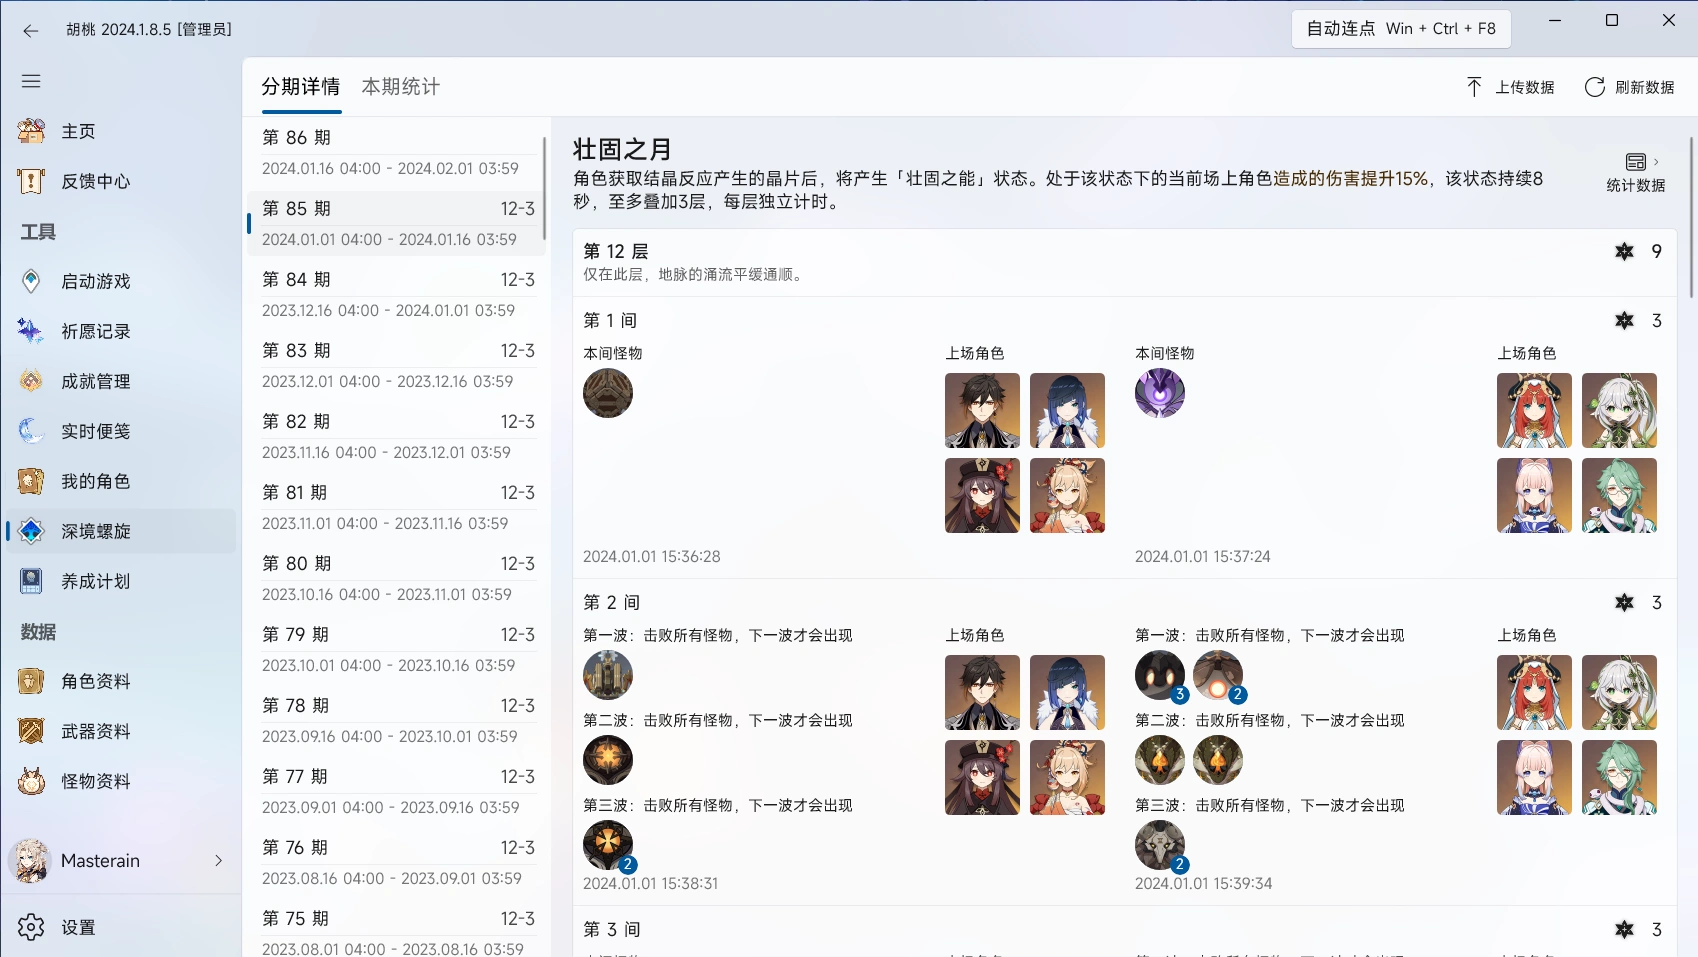Click the 第 2 间 first-wave monster in first half
1698x957 pixels.
point(608,675)
